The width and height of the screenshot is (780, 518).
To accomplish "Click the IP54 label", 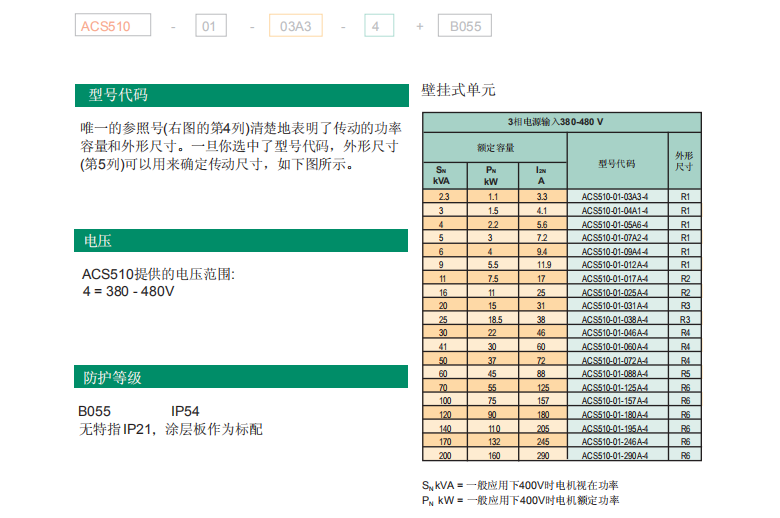I will coord(185,411).
